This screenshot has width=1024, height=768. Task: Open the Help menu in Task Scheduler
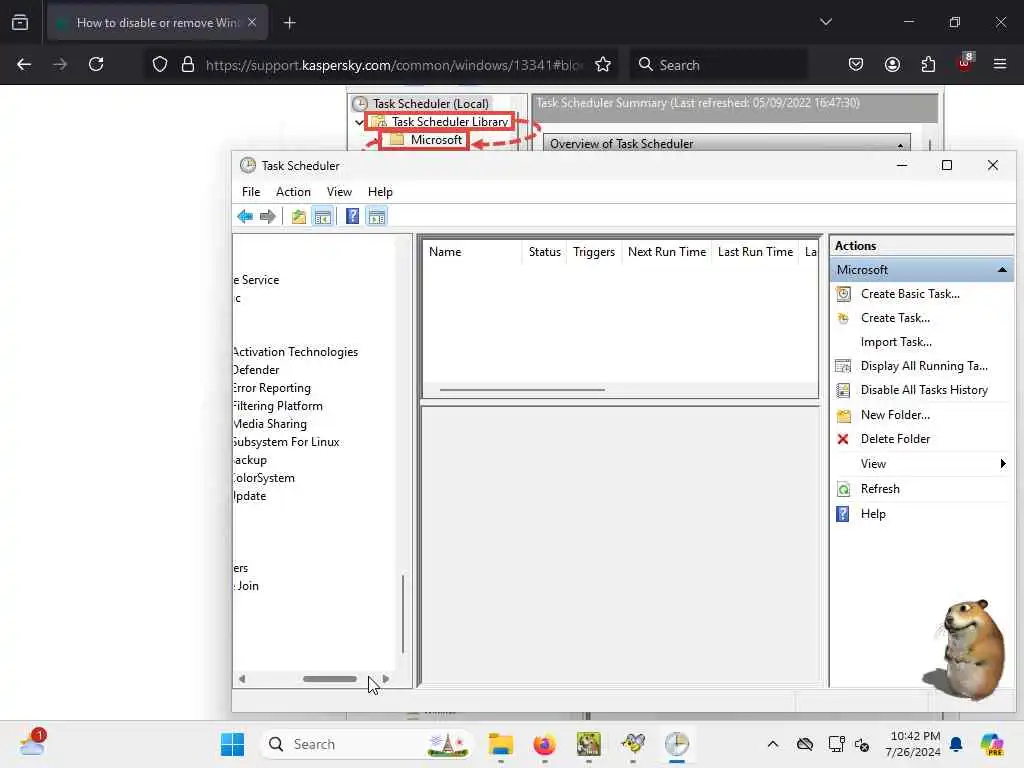(x=380, y=191)
